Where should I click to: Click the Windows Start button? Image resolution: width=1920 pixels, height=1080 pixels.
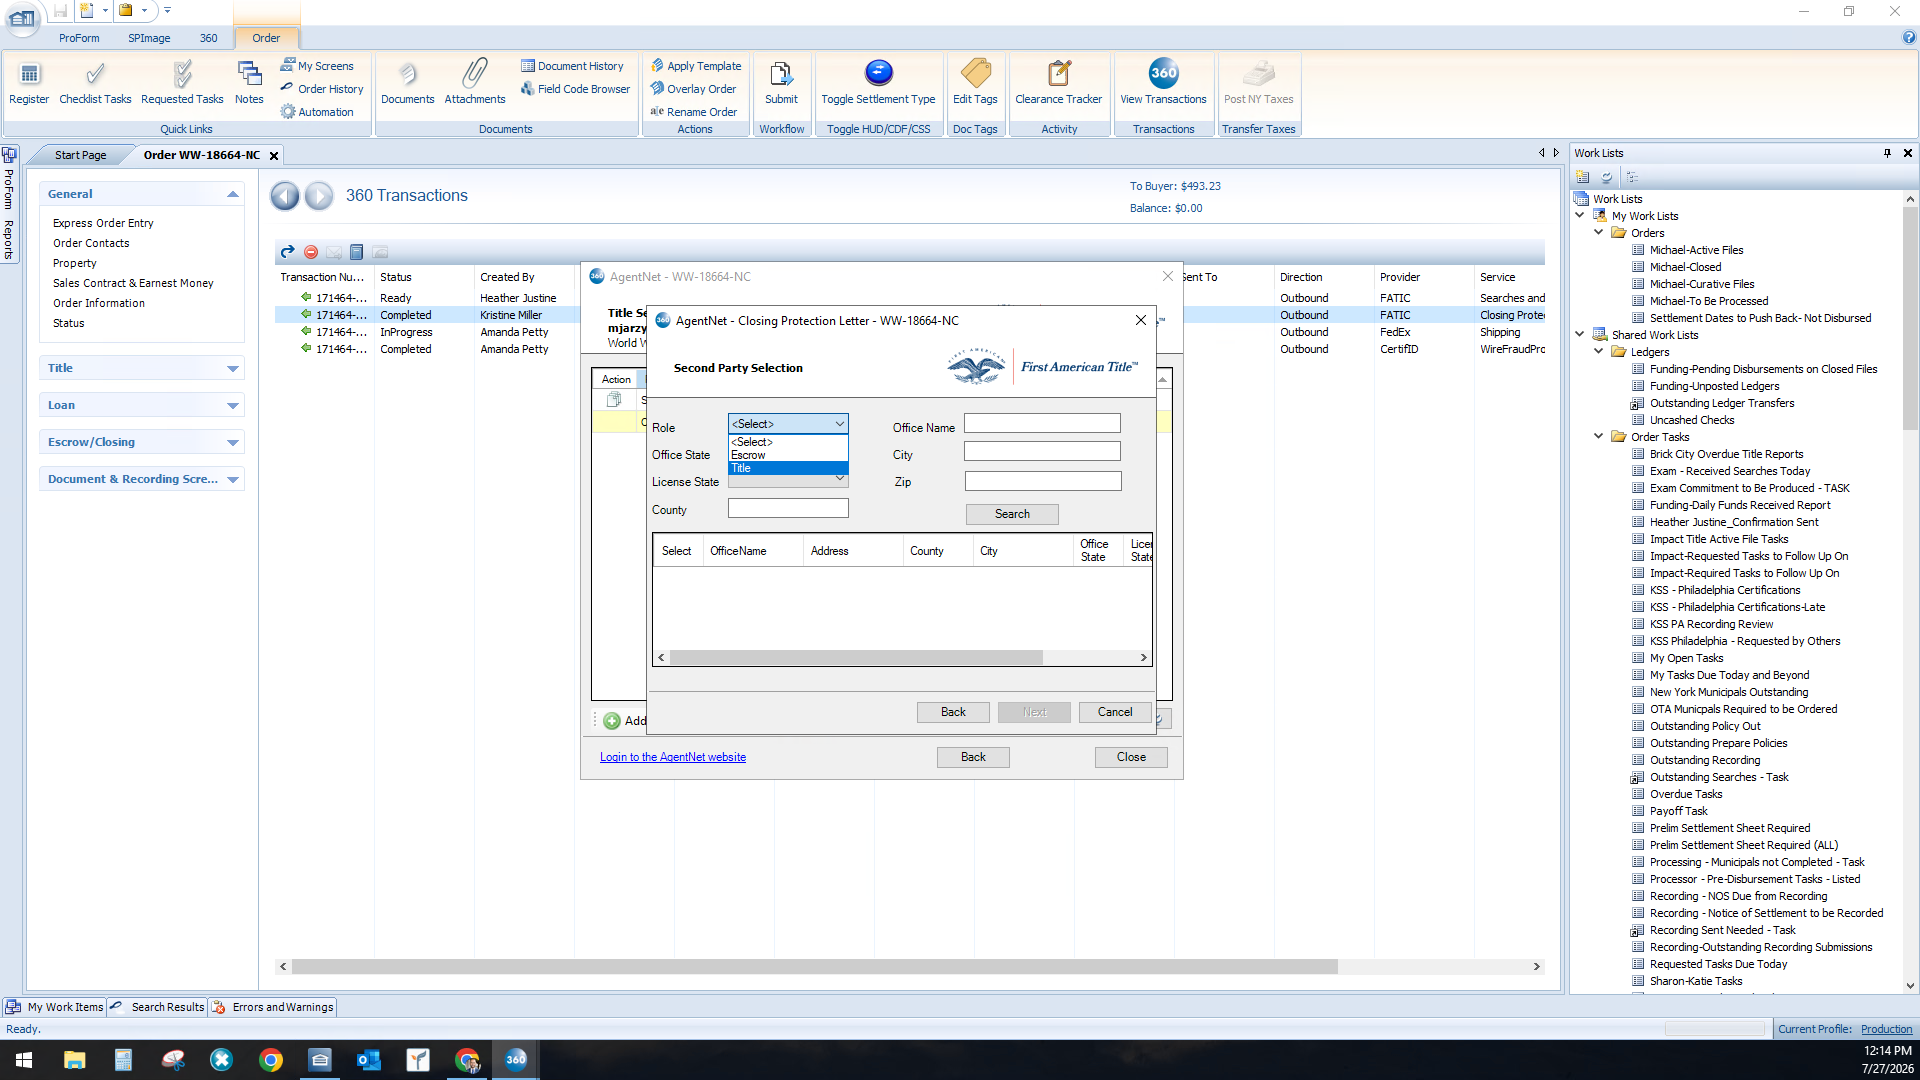[x=24, y=1059]
